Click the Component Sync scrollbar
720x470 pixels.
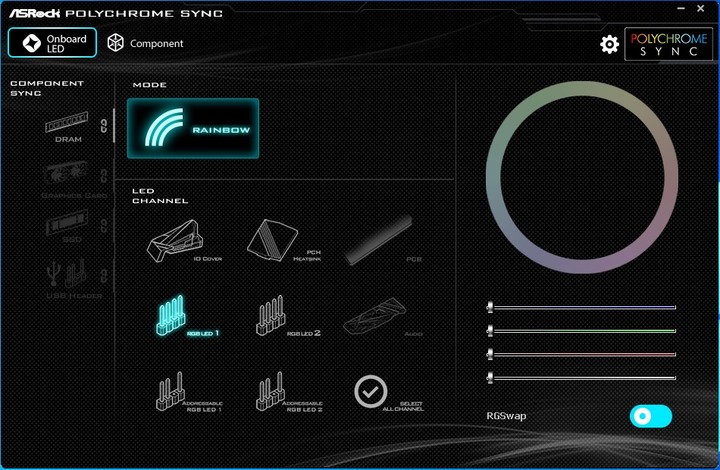(x=114, y=126)
